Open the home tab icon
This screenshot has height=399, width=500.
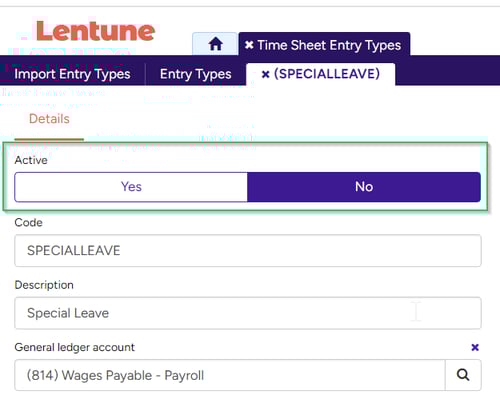(x=215, y=44)
